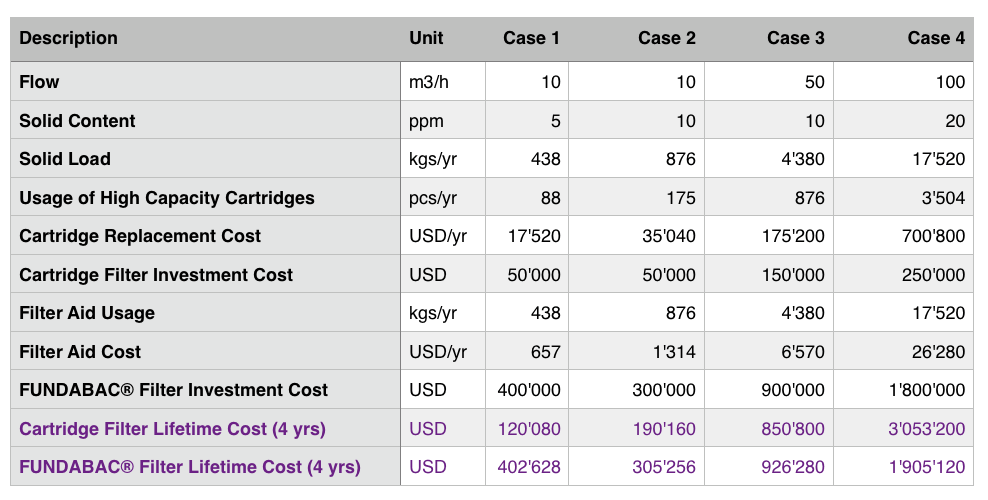This screenshot has height=500, width=988.
Task: Click the 250'000 investment cost cell
Action: tap(936, 275)
